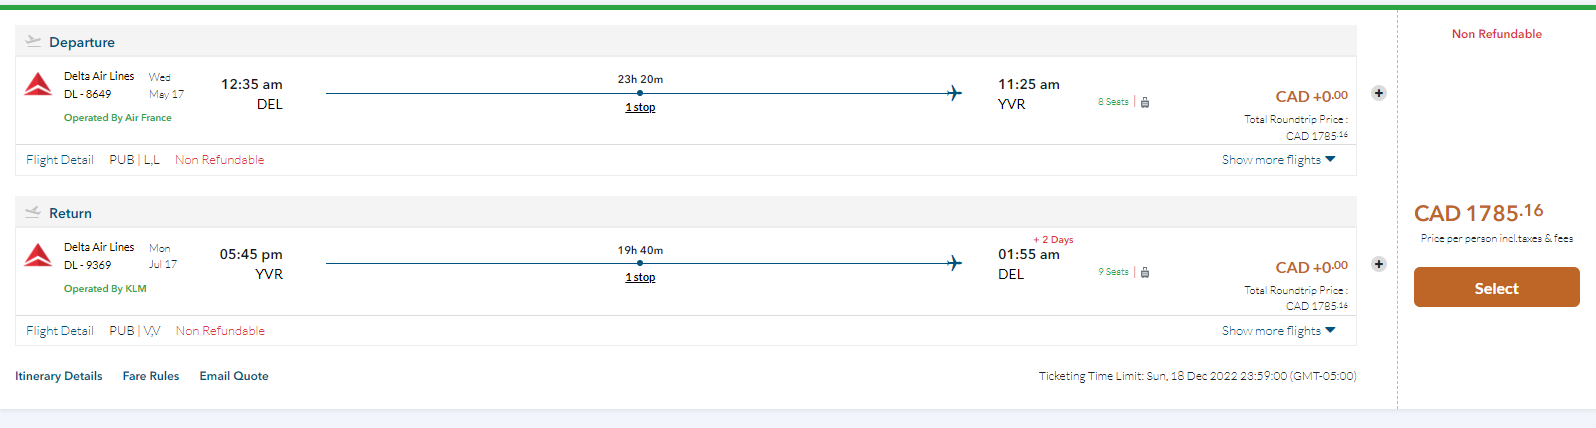1596x428 pixels.
Task: Click the Email Quote link
Action: pyautogui.click(x=234, y=376)
